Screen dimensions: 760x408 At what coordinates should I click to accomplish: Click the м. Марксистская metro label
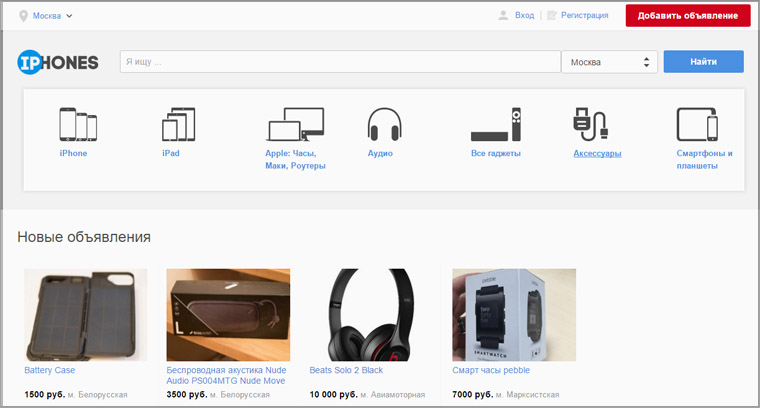pyautogui.click(x=527, y=395)
